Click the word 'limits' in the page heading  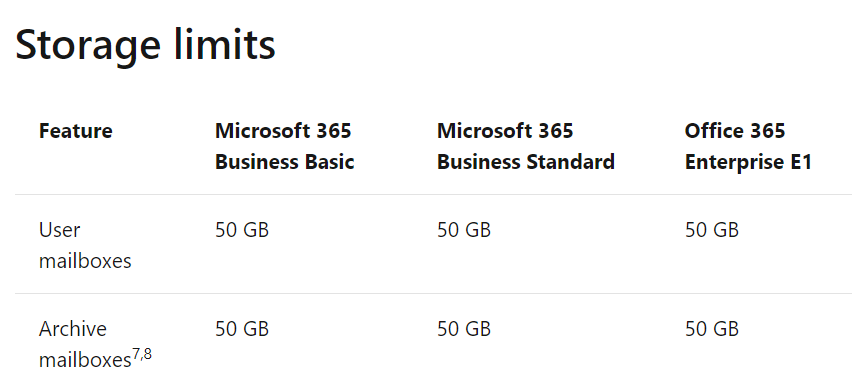point(225,43)
